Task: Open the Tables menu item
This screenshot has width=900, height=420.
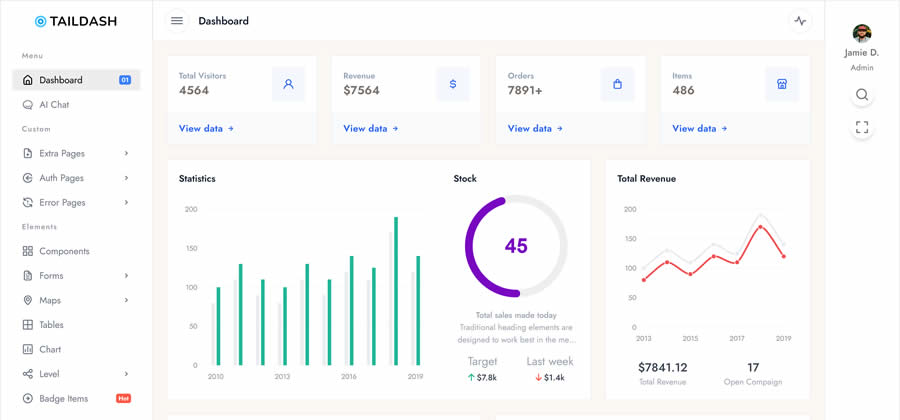Action: click(x=76, y=325)
